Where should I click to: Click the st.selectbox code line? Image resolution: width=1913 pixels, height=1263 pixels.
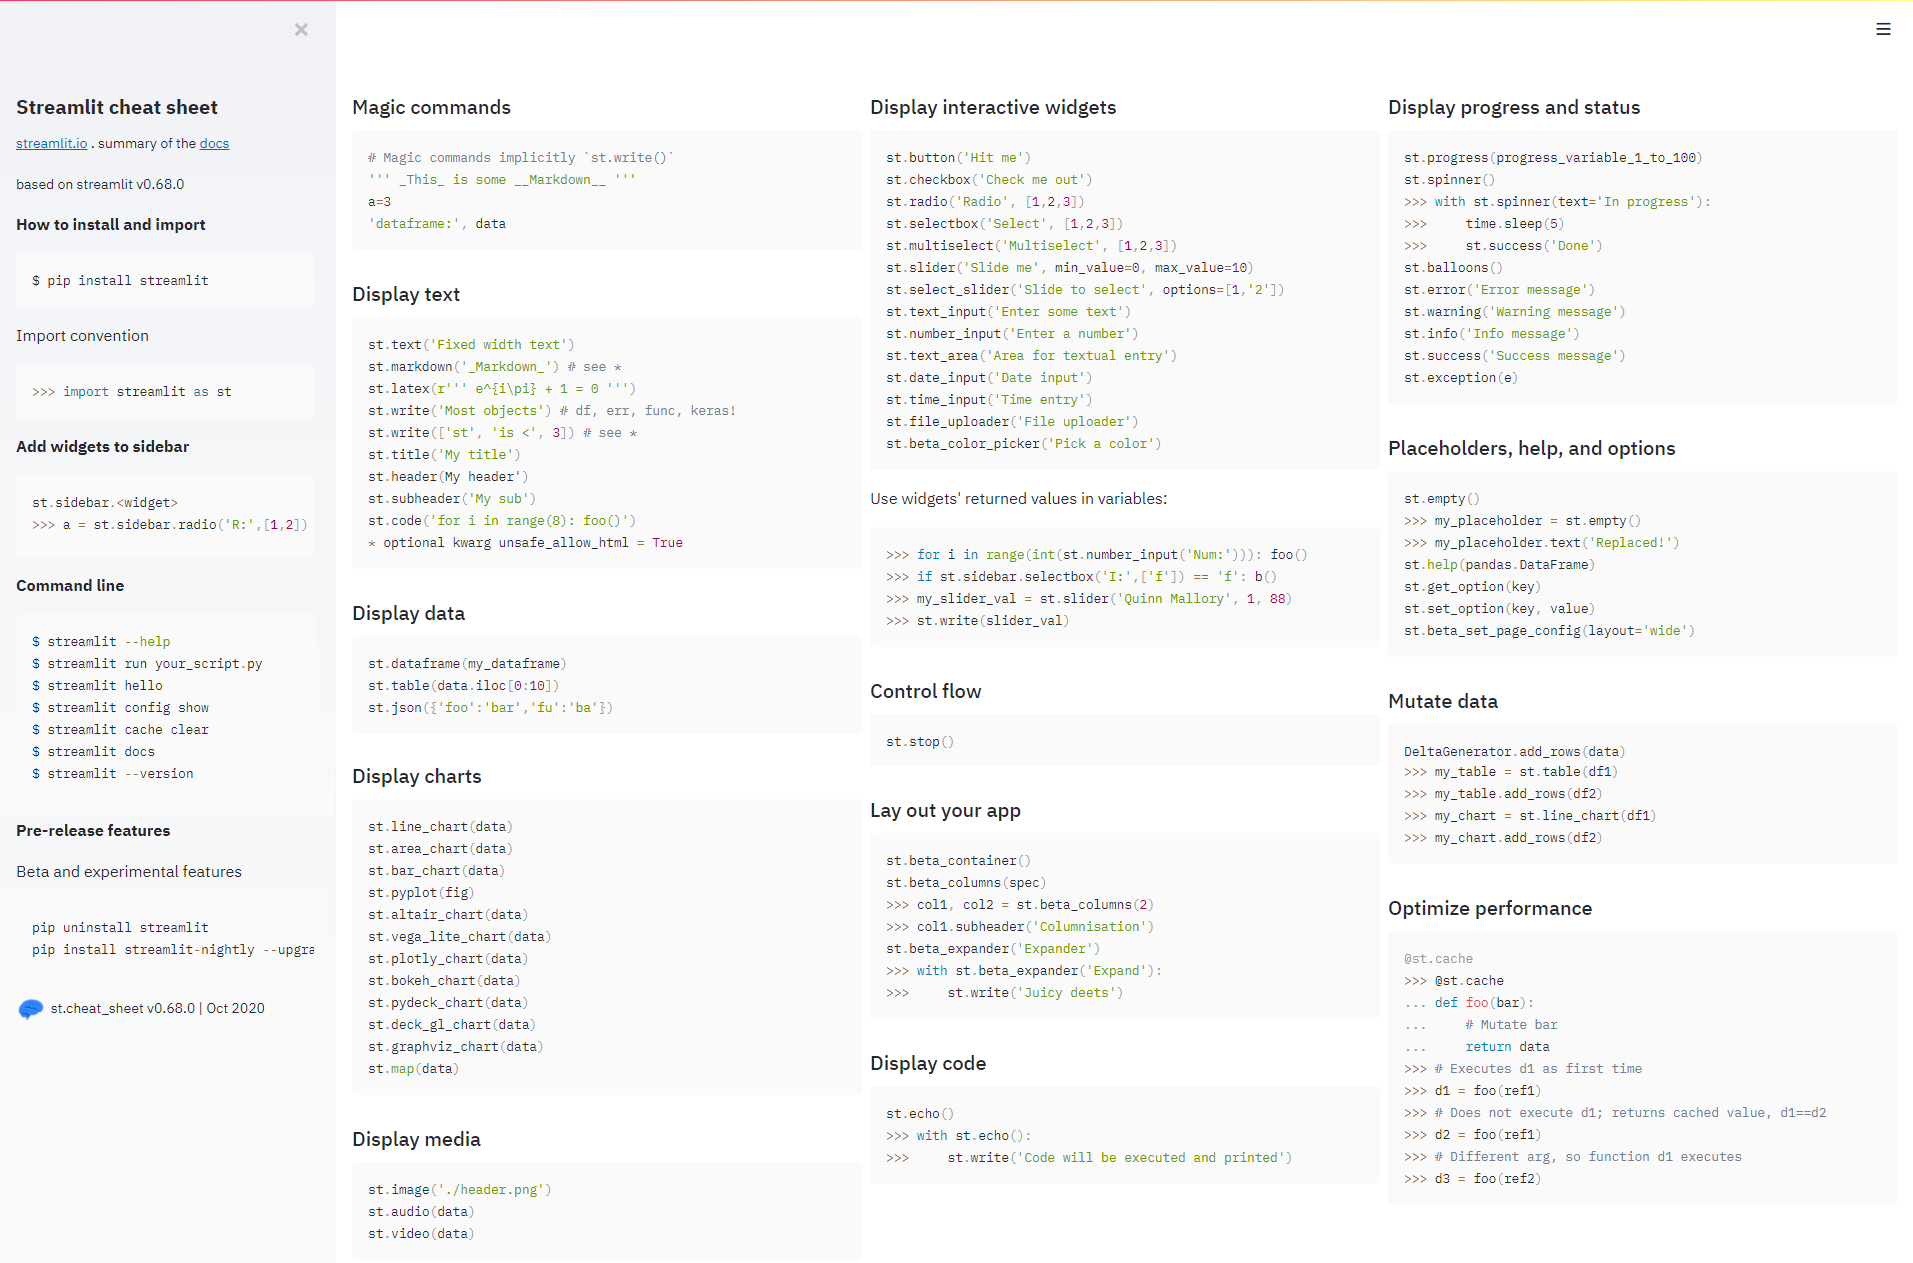click(x=1004, y=224)
